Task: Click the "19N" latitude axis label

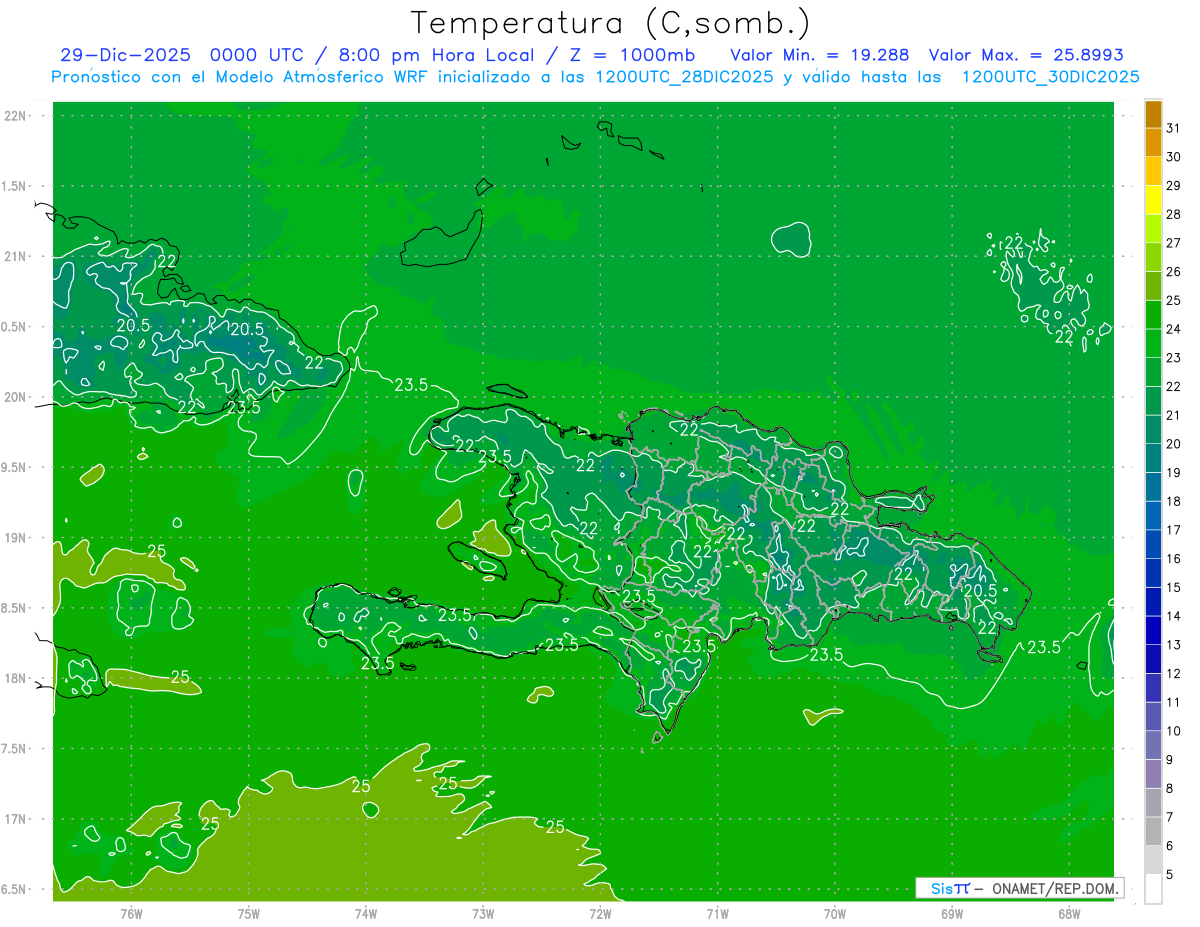Action: point(16,537)
